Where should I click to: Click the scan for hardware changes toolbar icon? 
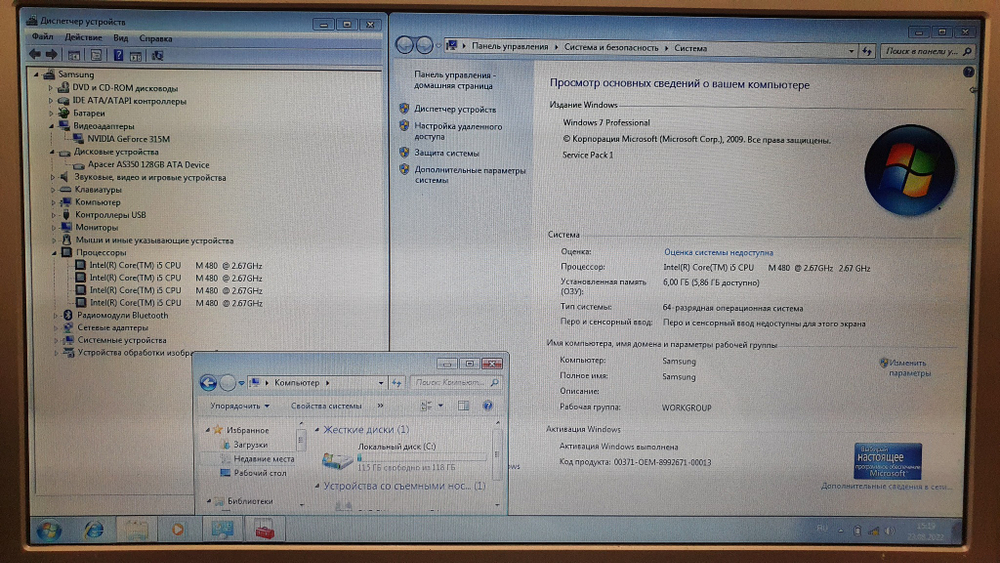click(x=157, y=55)
